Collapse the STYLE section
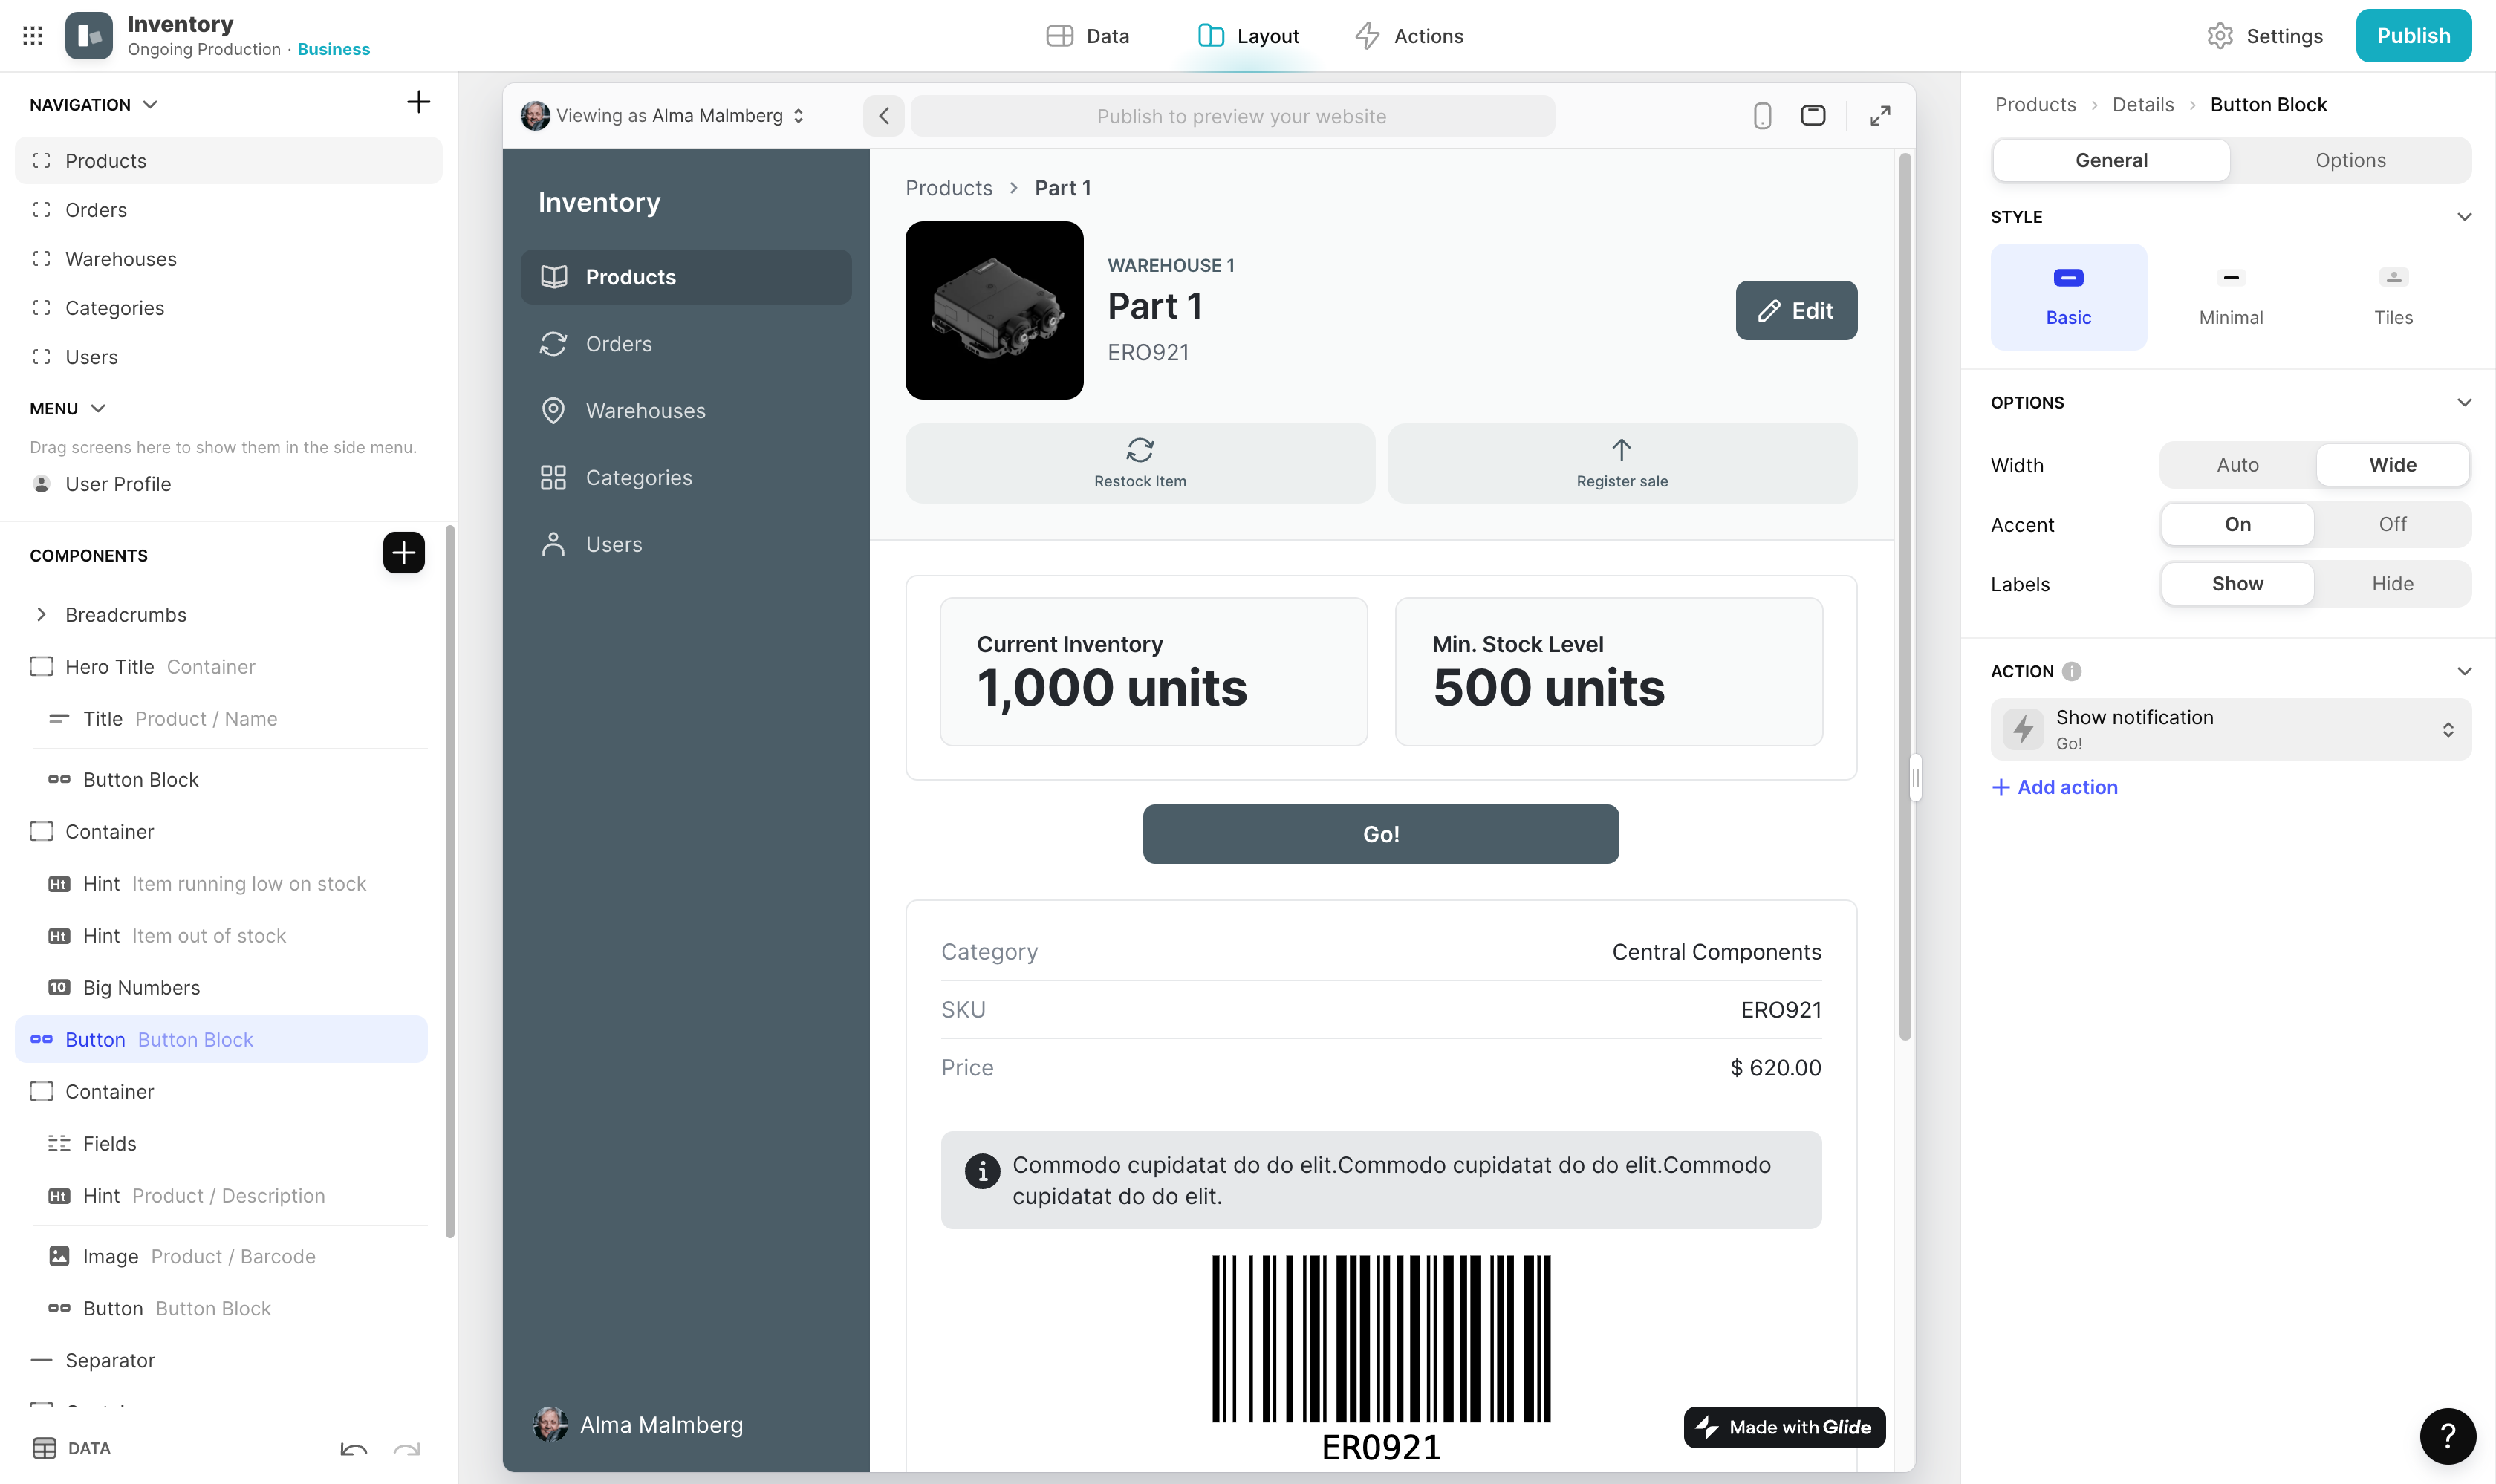 tap(2463, 217)
